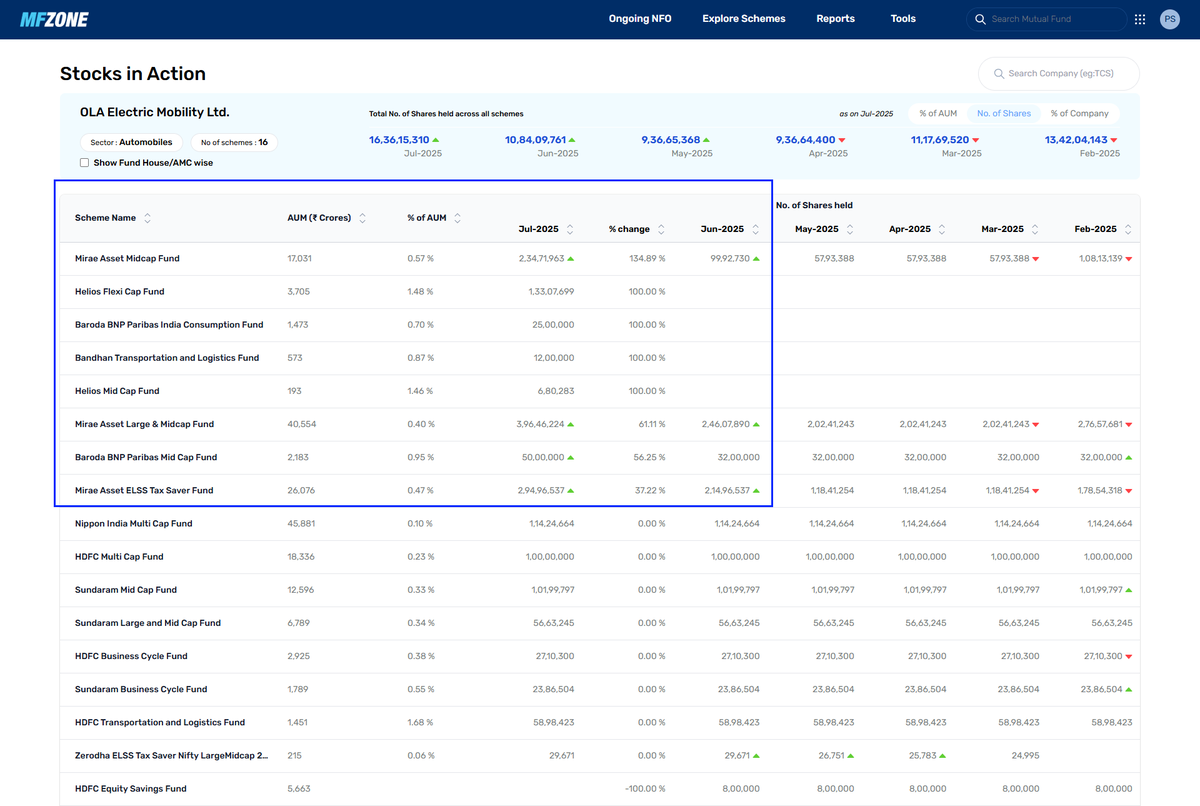Sort by May-2025 column arrows
The width and height of the screenshot is (1200, 806).
850,229
